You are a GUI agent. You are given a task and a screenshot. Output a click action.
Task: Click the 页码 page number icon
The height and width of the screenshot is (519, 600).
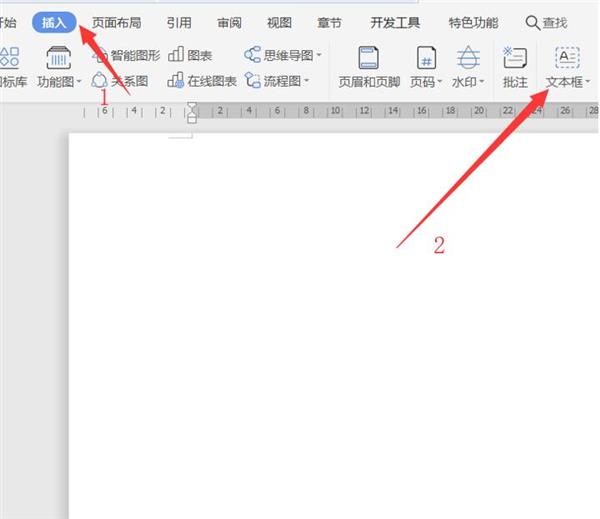pos(426,57)
